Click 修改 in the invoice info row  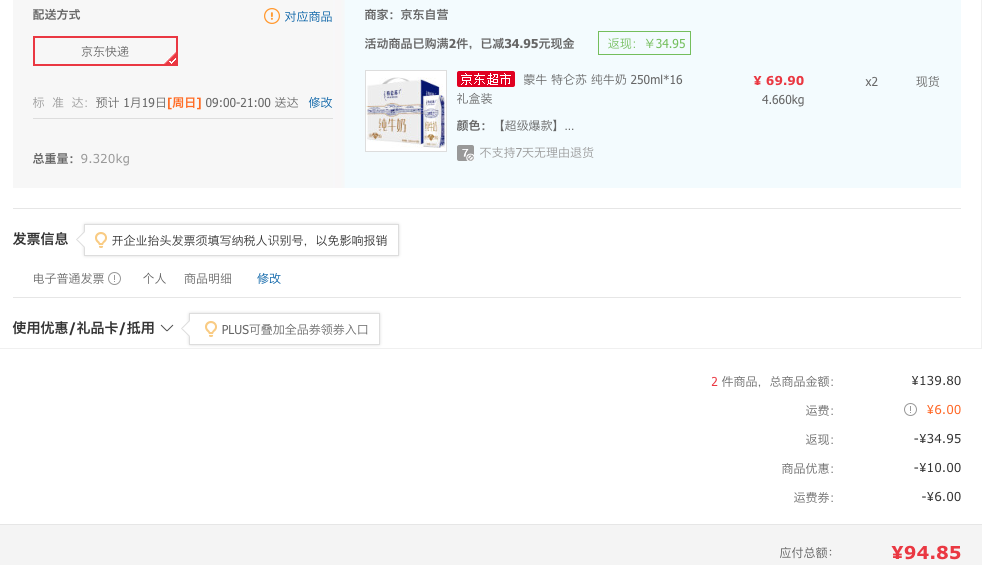pos(269,279)
